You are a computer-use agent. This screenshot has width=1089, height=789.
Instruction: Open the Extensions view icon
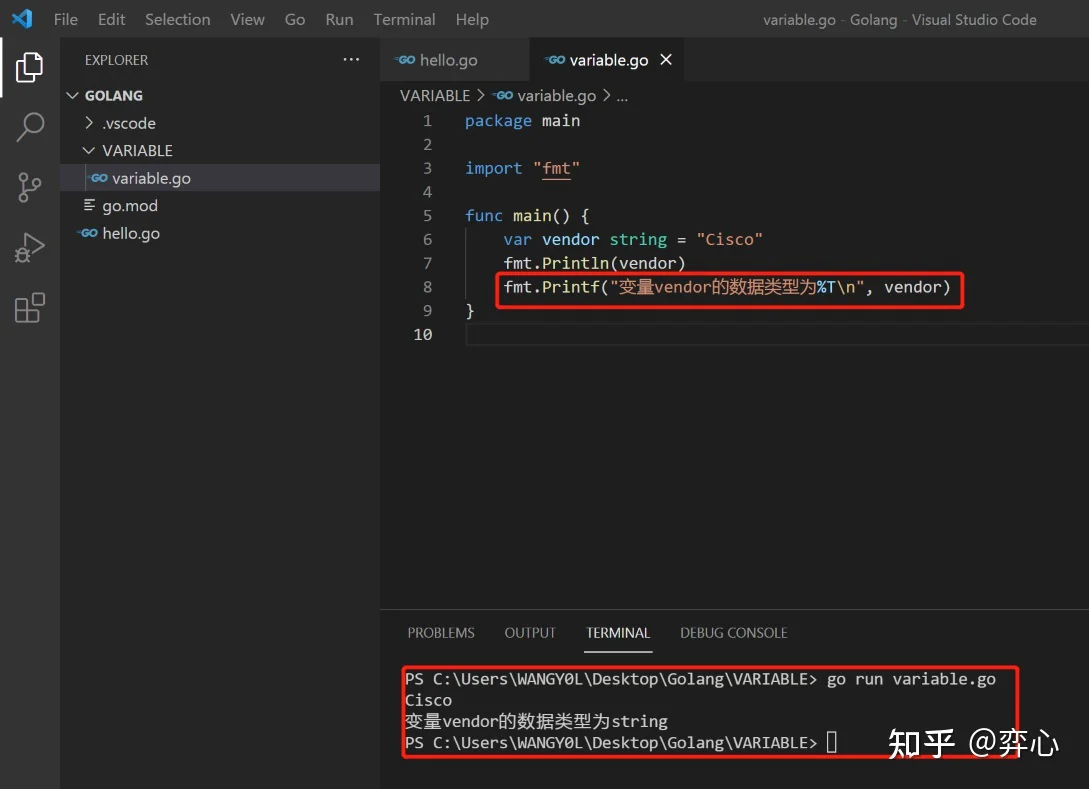tap(29, 308)
